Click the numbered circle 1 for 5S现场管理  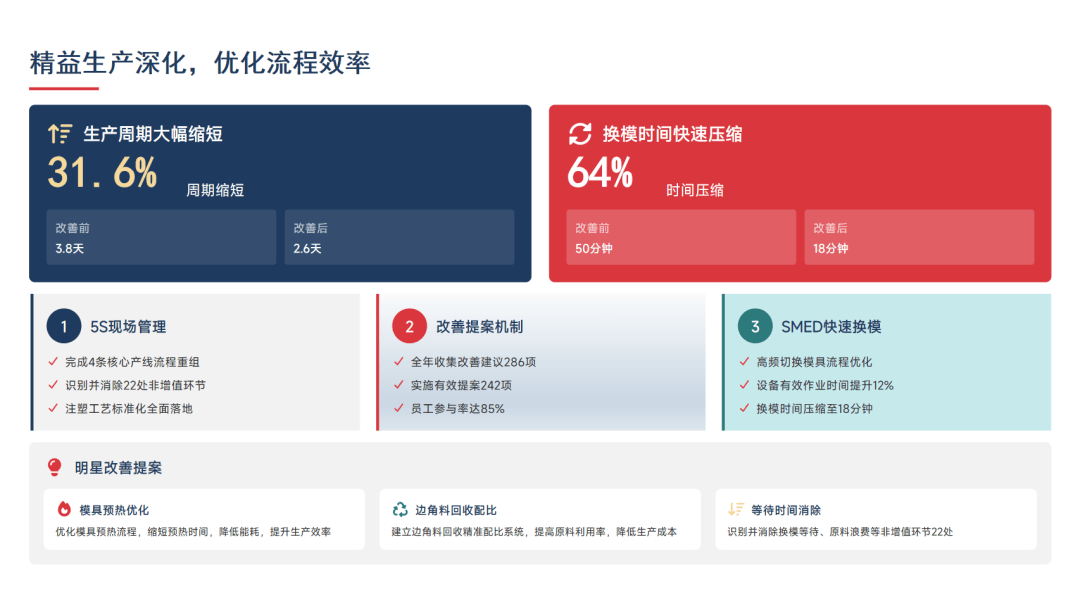(x=64, y=326)
